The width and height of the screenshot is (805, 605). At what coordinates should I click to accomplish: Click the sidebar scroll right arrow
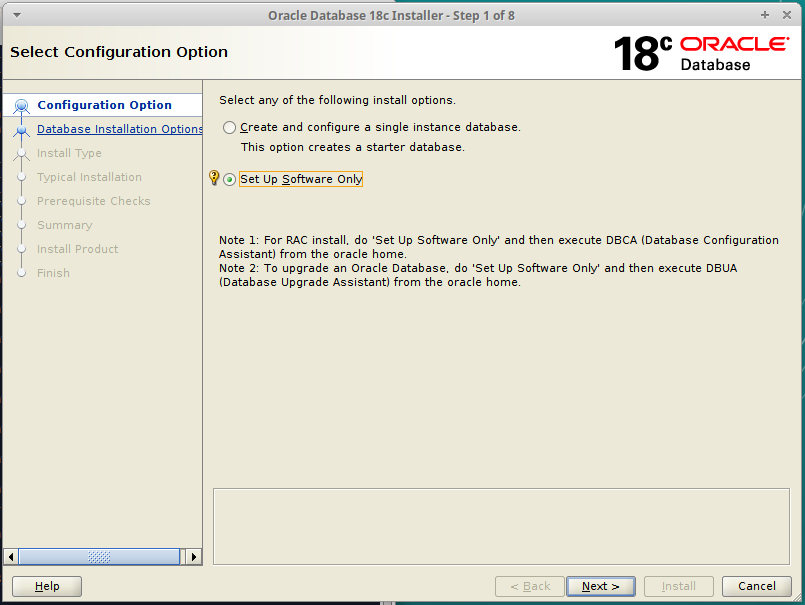point(194,557)
